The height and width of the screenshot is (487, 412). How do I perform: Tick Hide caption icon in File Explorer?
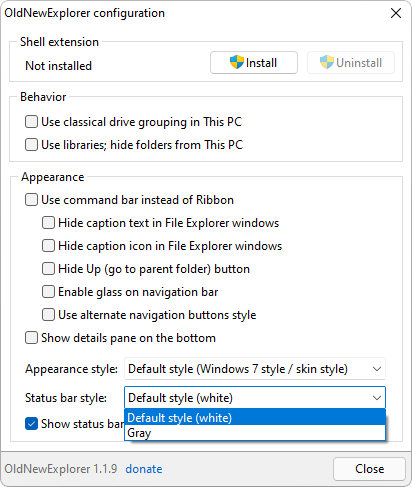[48, 246]
